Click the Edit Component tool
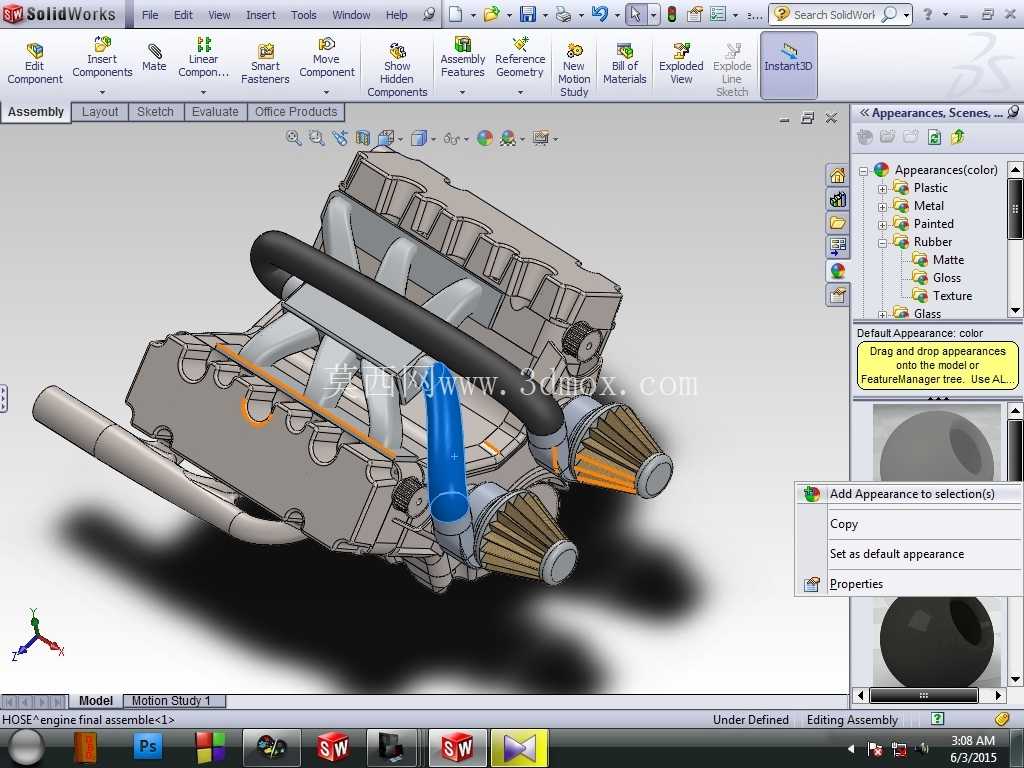Image resolution: width=1024 pixels, height=768 pixels. click(x=35, y=63)
